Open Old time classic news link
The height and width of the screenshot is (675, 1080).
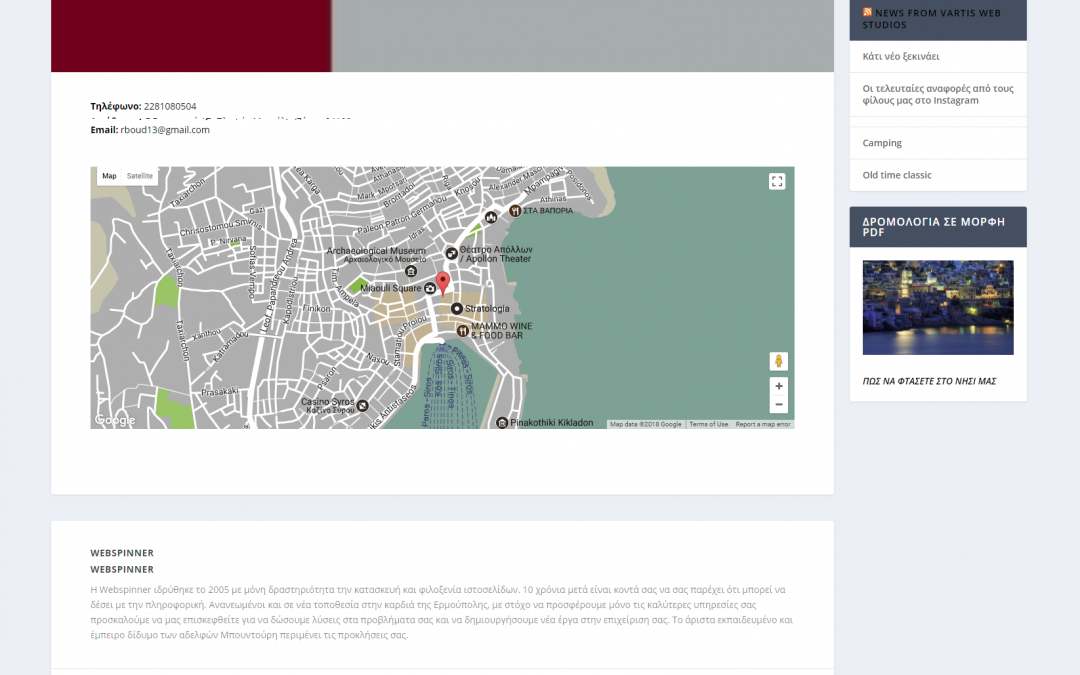[897, 175]
